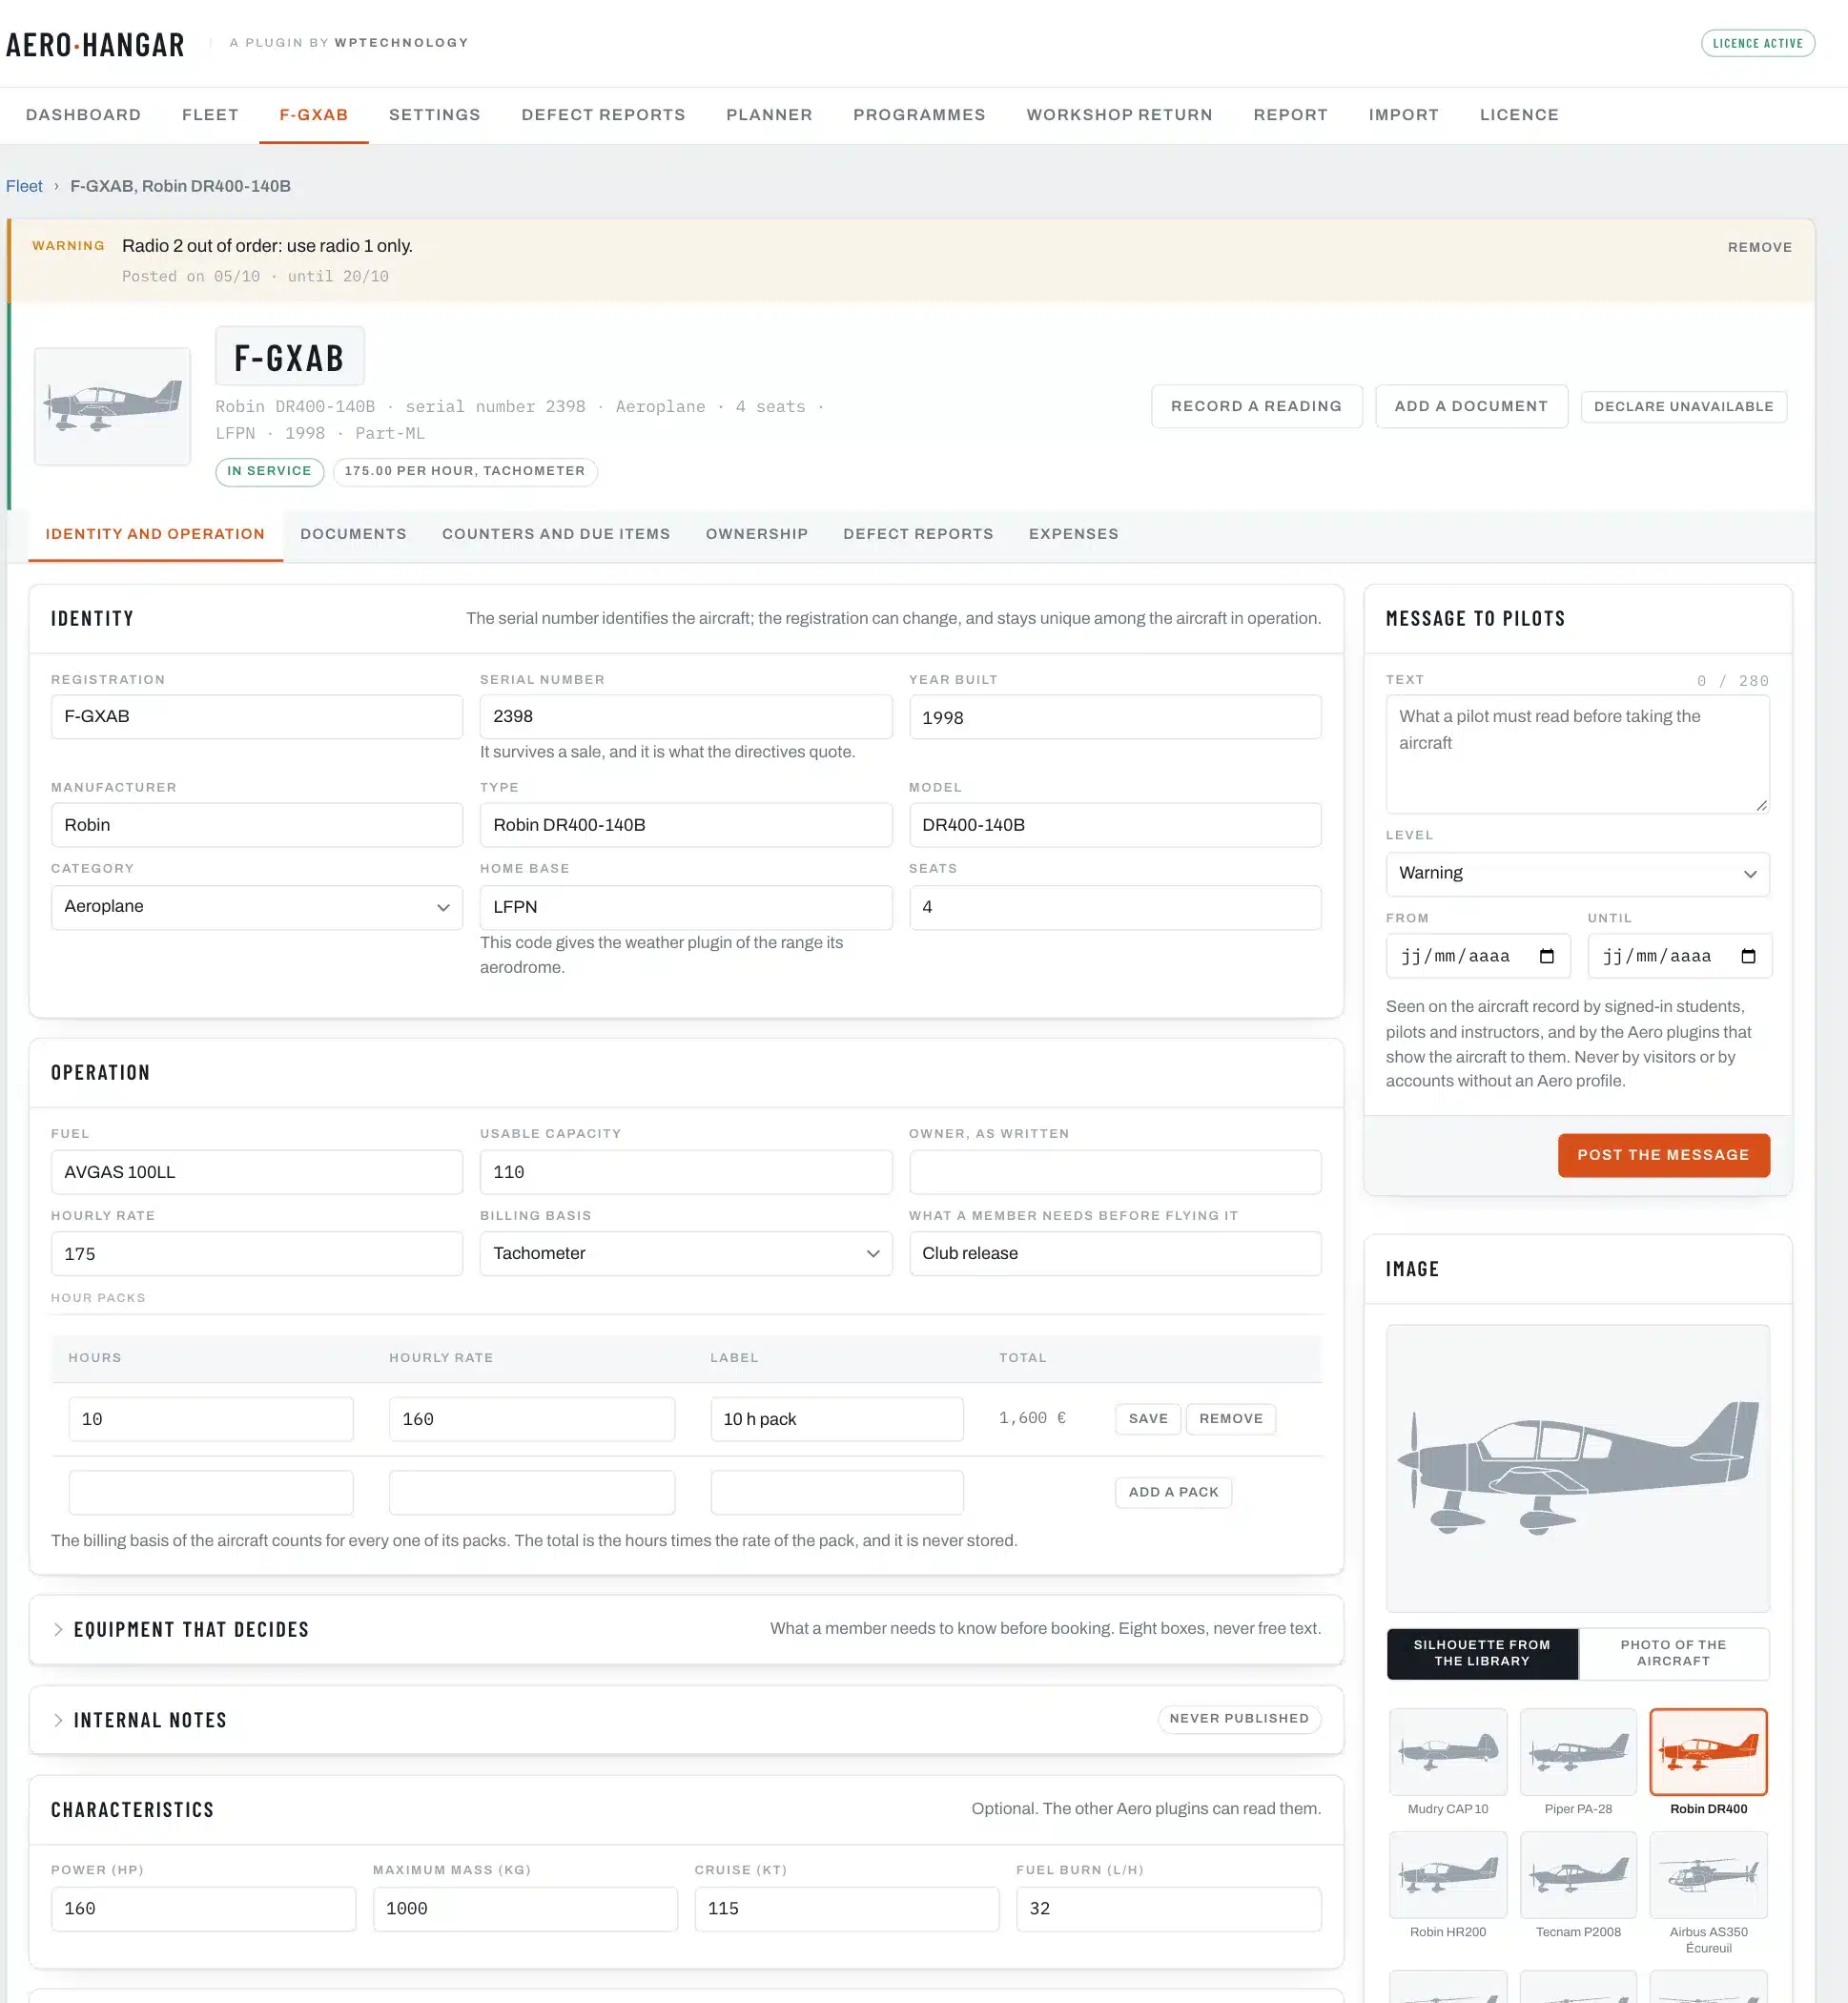Screen dimensions: 1848x2003
Task: Select the Tecnam P2008 silhouette
Action: pyautogui.click(x=1578, y=1874)
